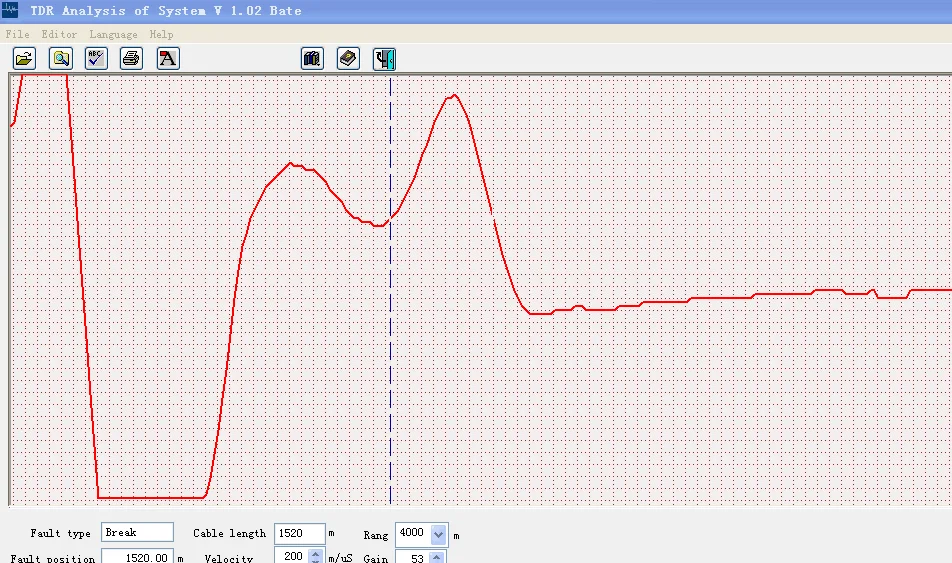Click the 'Fault position' label
Screen dimensions: 952x563
pos(53,558)
